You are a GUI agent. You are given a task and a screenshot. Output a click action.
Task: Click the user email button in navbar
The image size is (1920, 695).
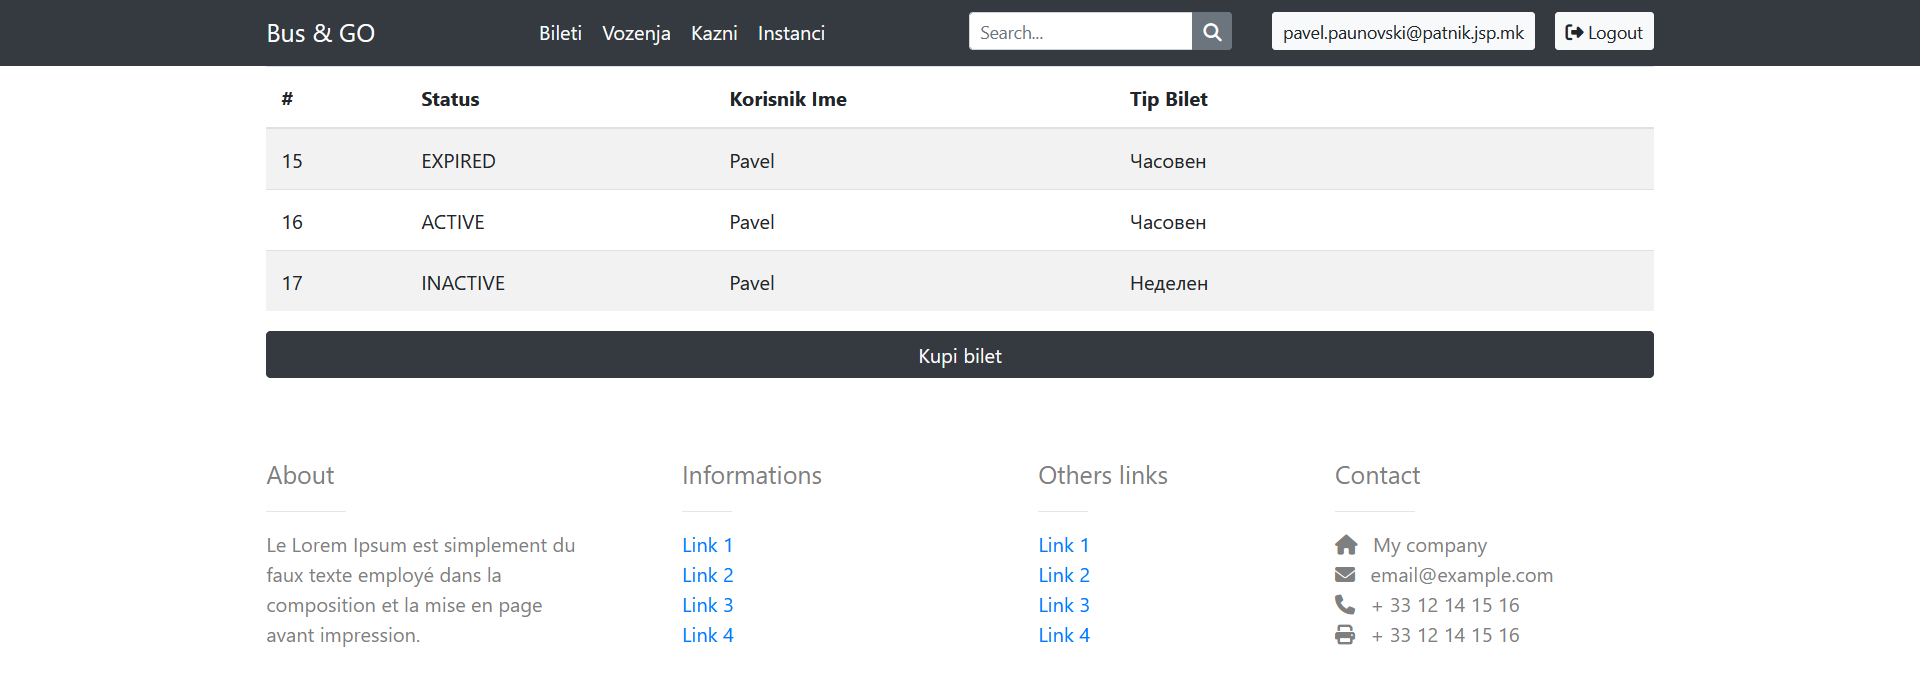1402,32
